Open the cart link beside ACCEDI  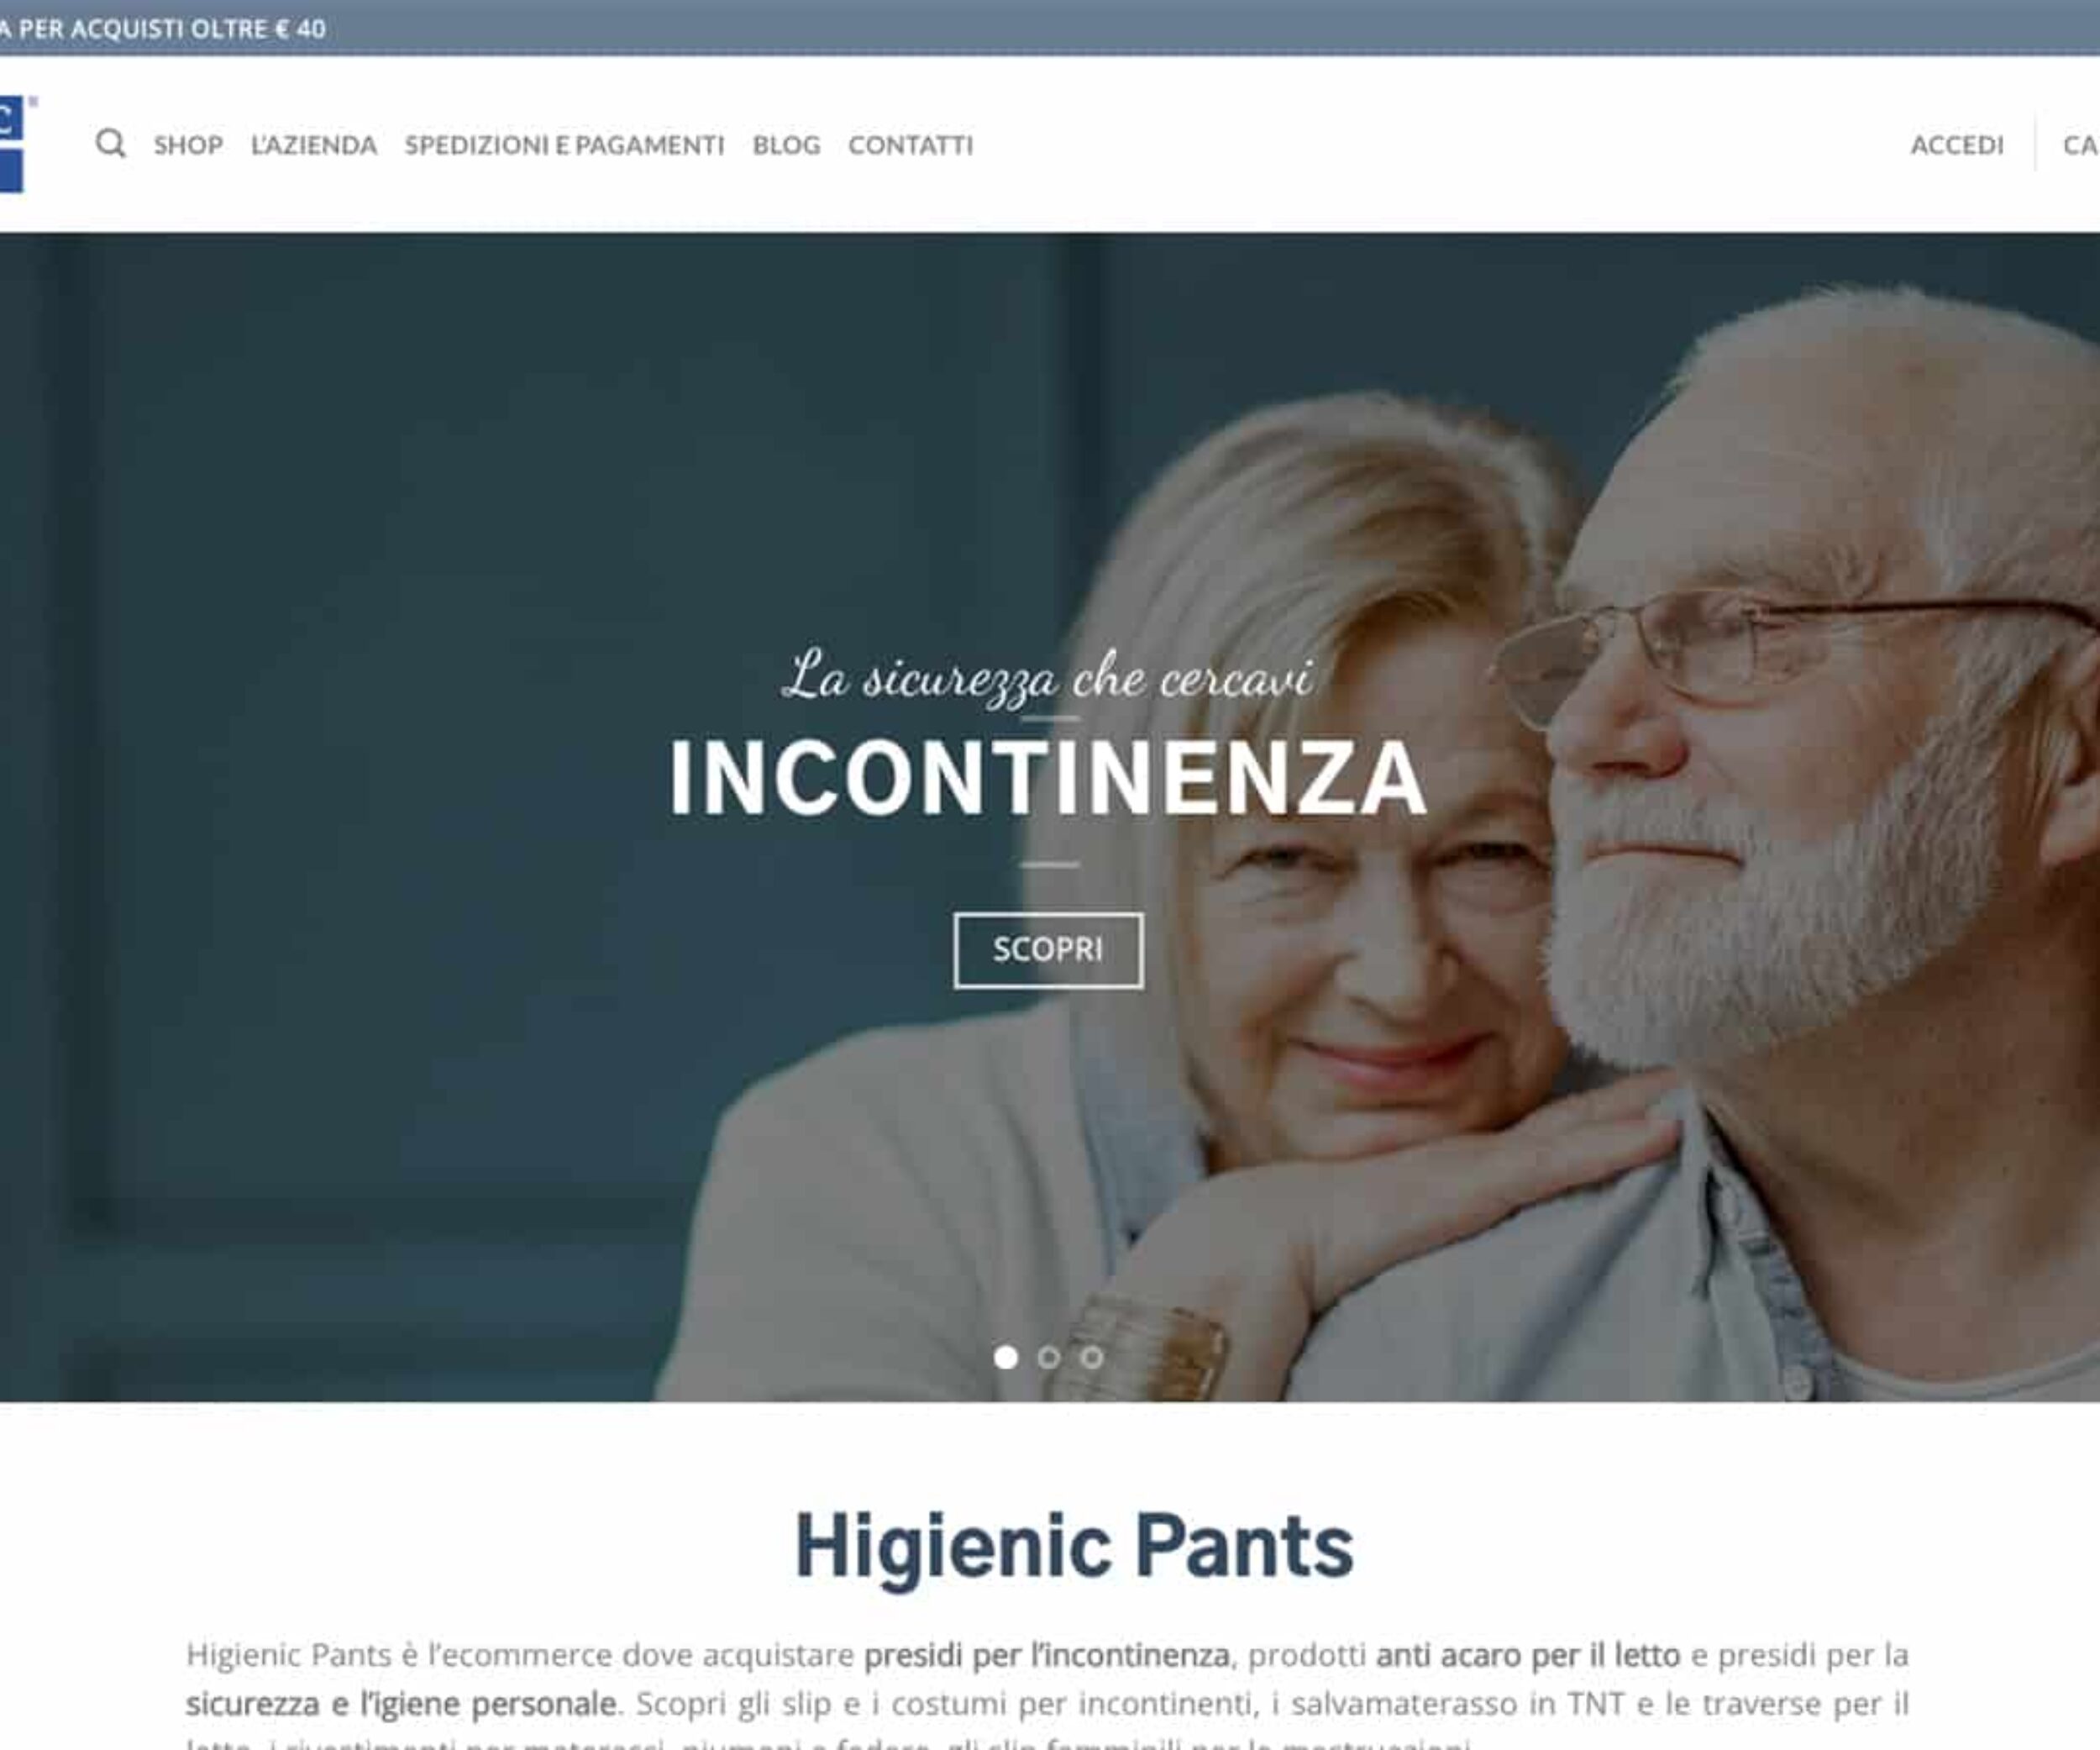[x=2081, y=146]
